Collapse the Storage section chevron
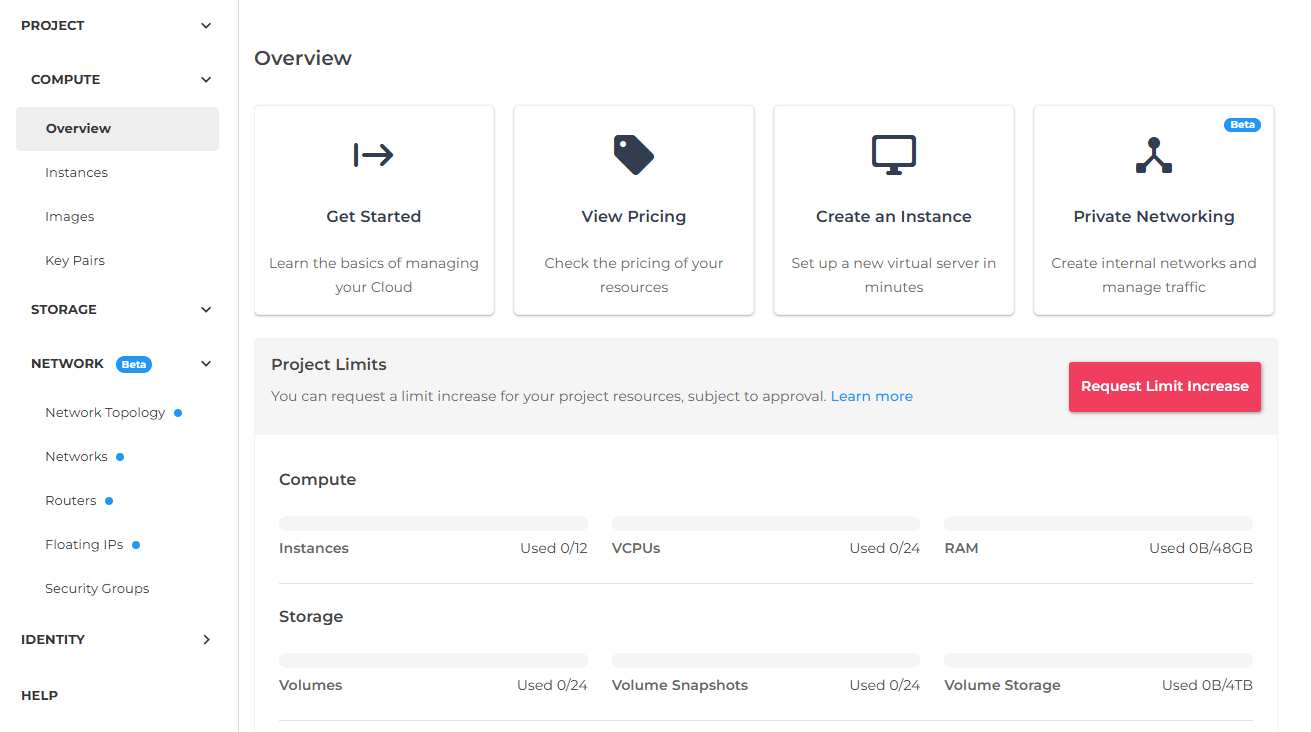Viewport: 1311px width, 732px height. pos(206,310)
